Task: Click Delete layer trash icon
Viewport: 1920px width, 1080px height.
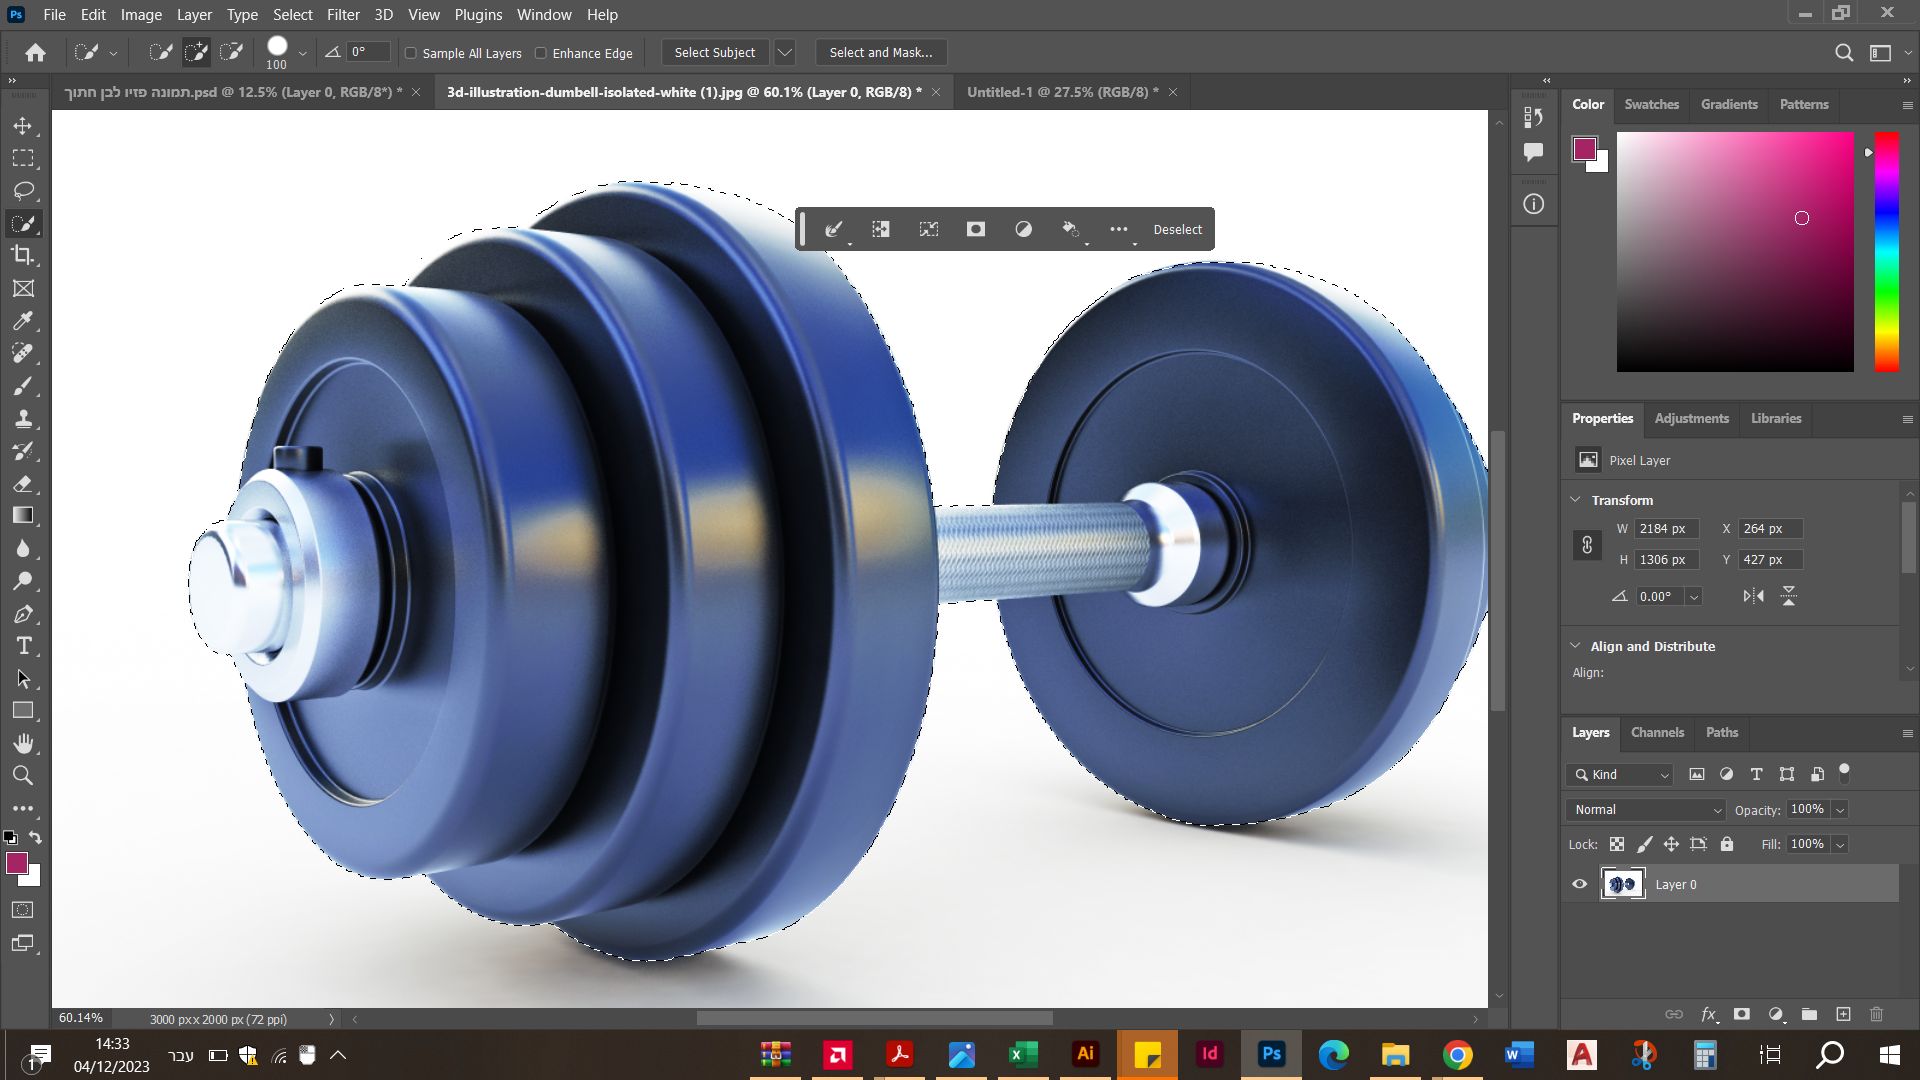Action: [x=1876, y=1014]
